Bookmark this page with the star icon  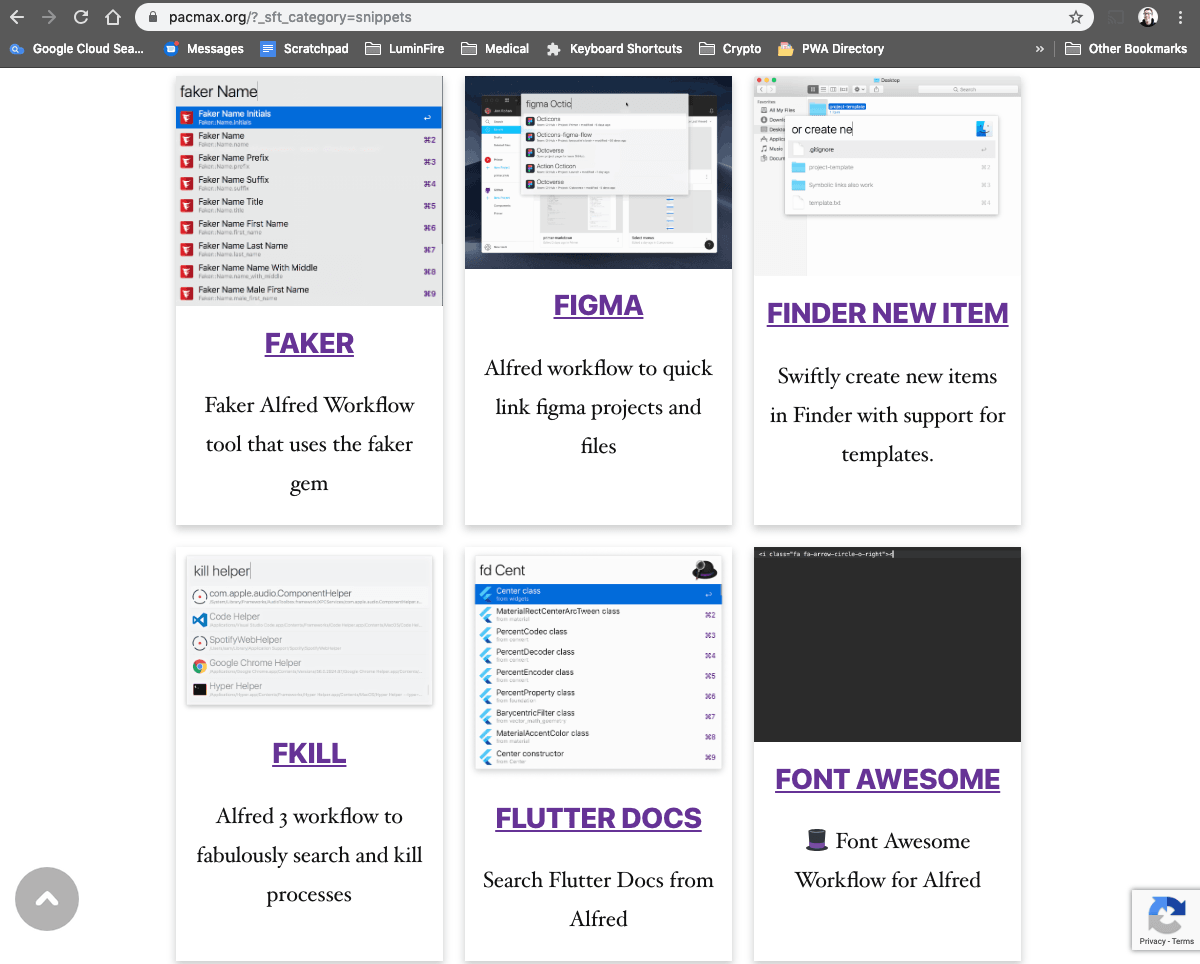(x=1076, y=17)
